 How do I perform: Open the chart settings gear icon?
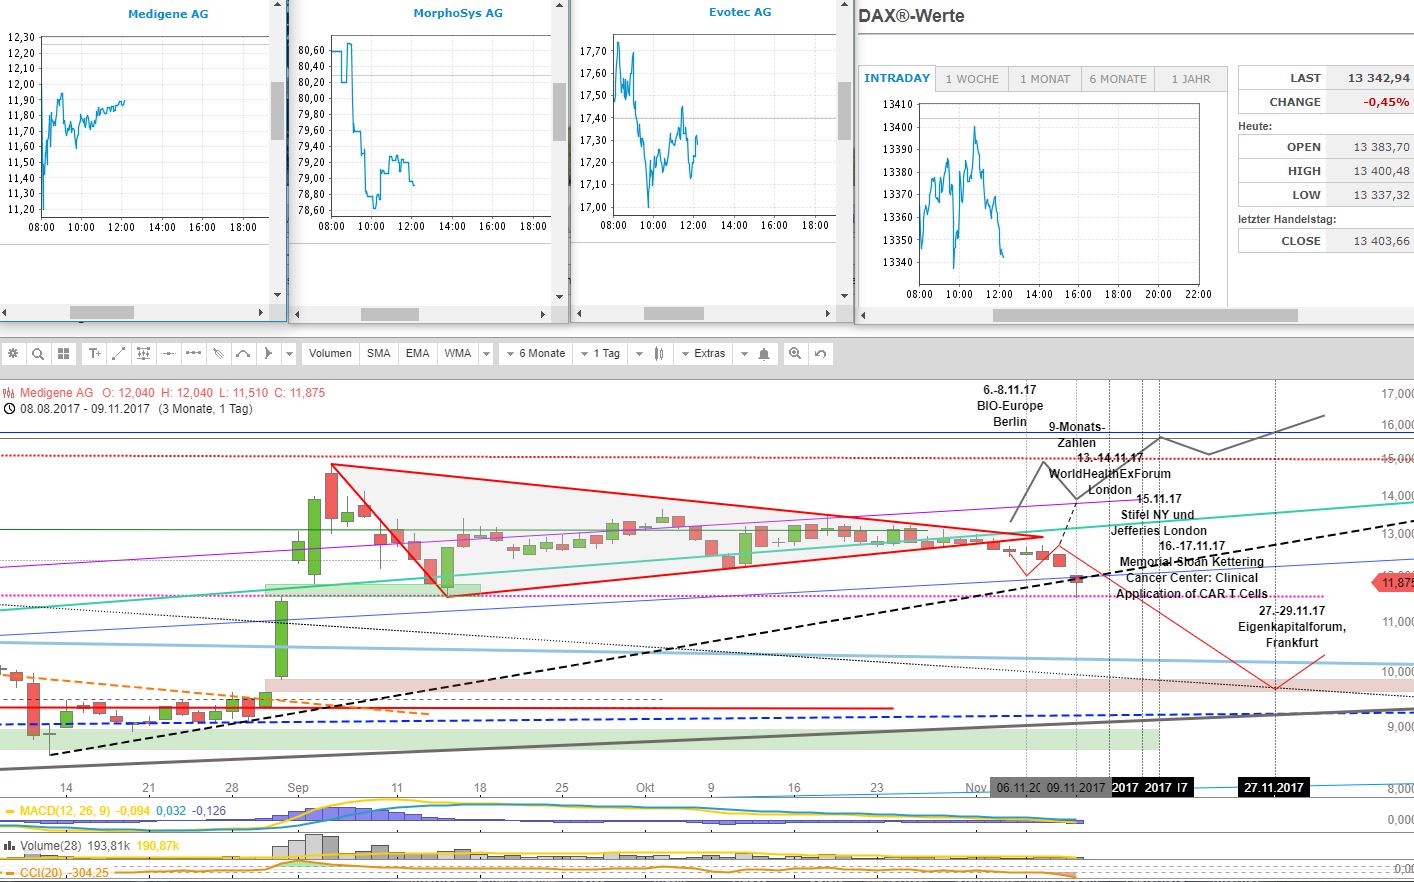point(13,353)
